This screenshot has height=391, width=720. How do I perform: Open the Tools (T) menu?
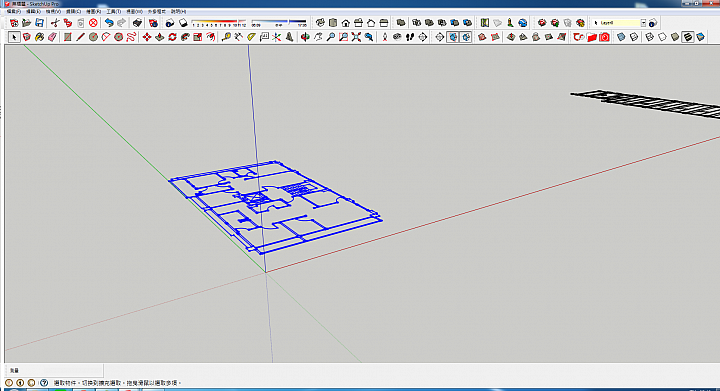[x=114, y=11]
